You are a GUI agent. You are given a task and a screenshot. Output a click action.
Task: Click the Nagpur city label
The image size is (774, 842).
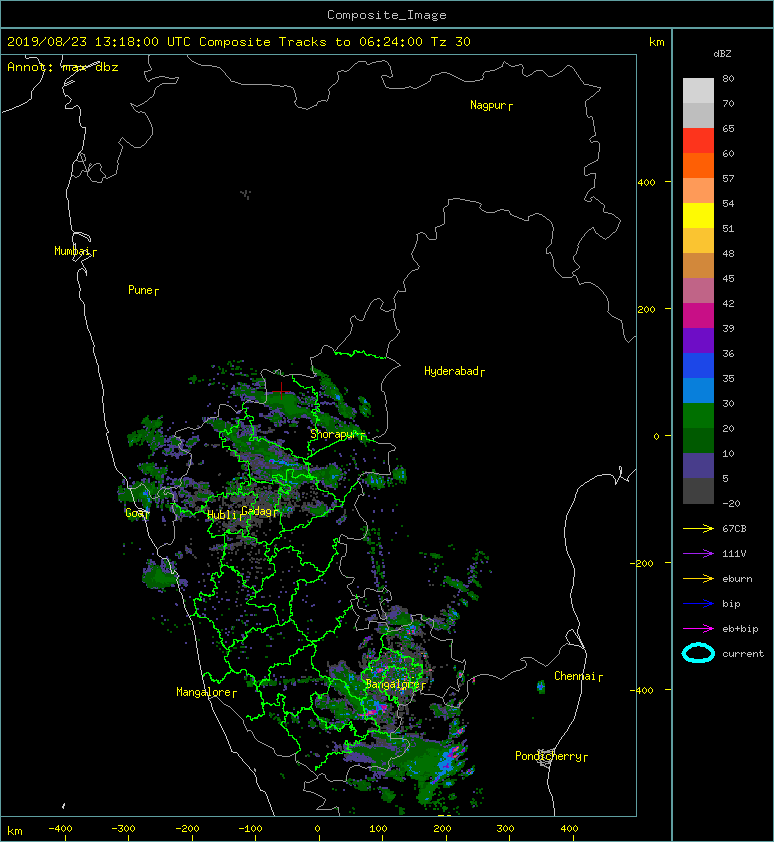[488, 105]
